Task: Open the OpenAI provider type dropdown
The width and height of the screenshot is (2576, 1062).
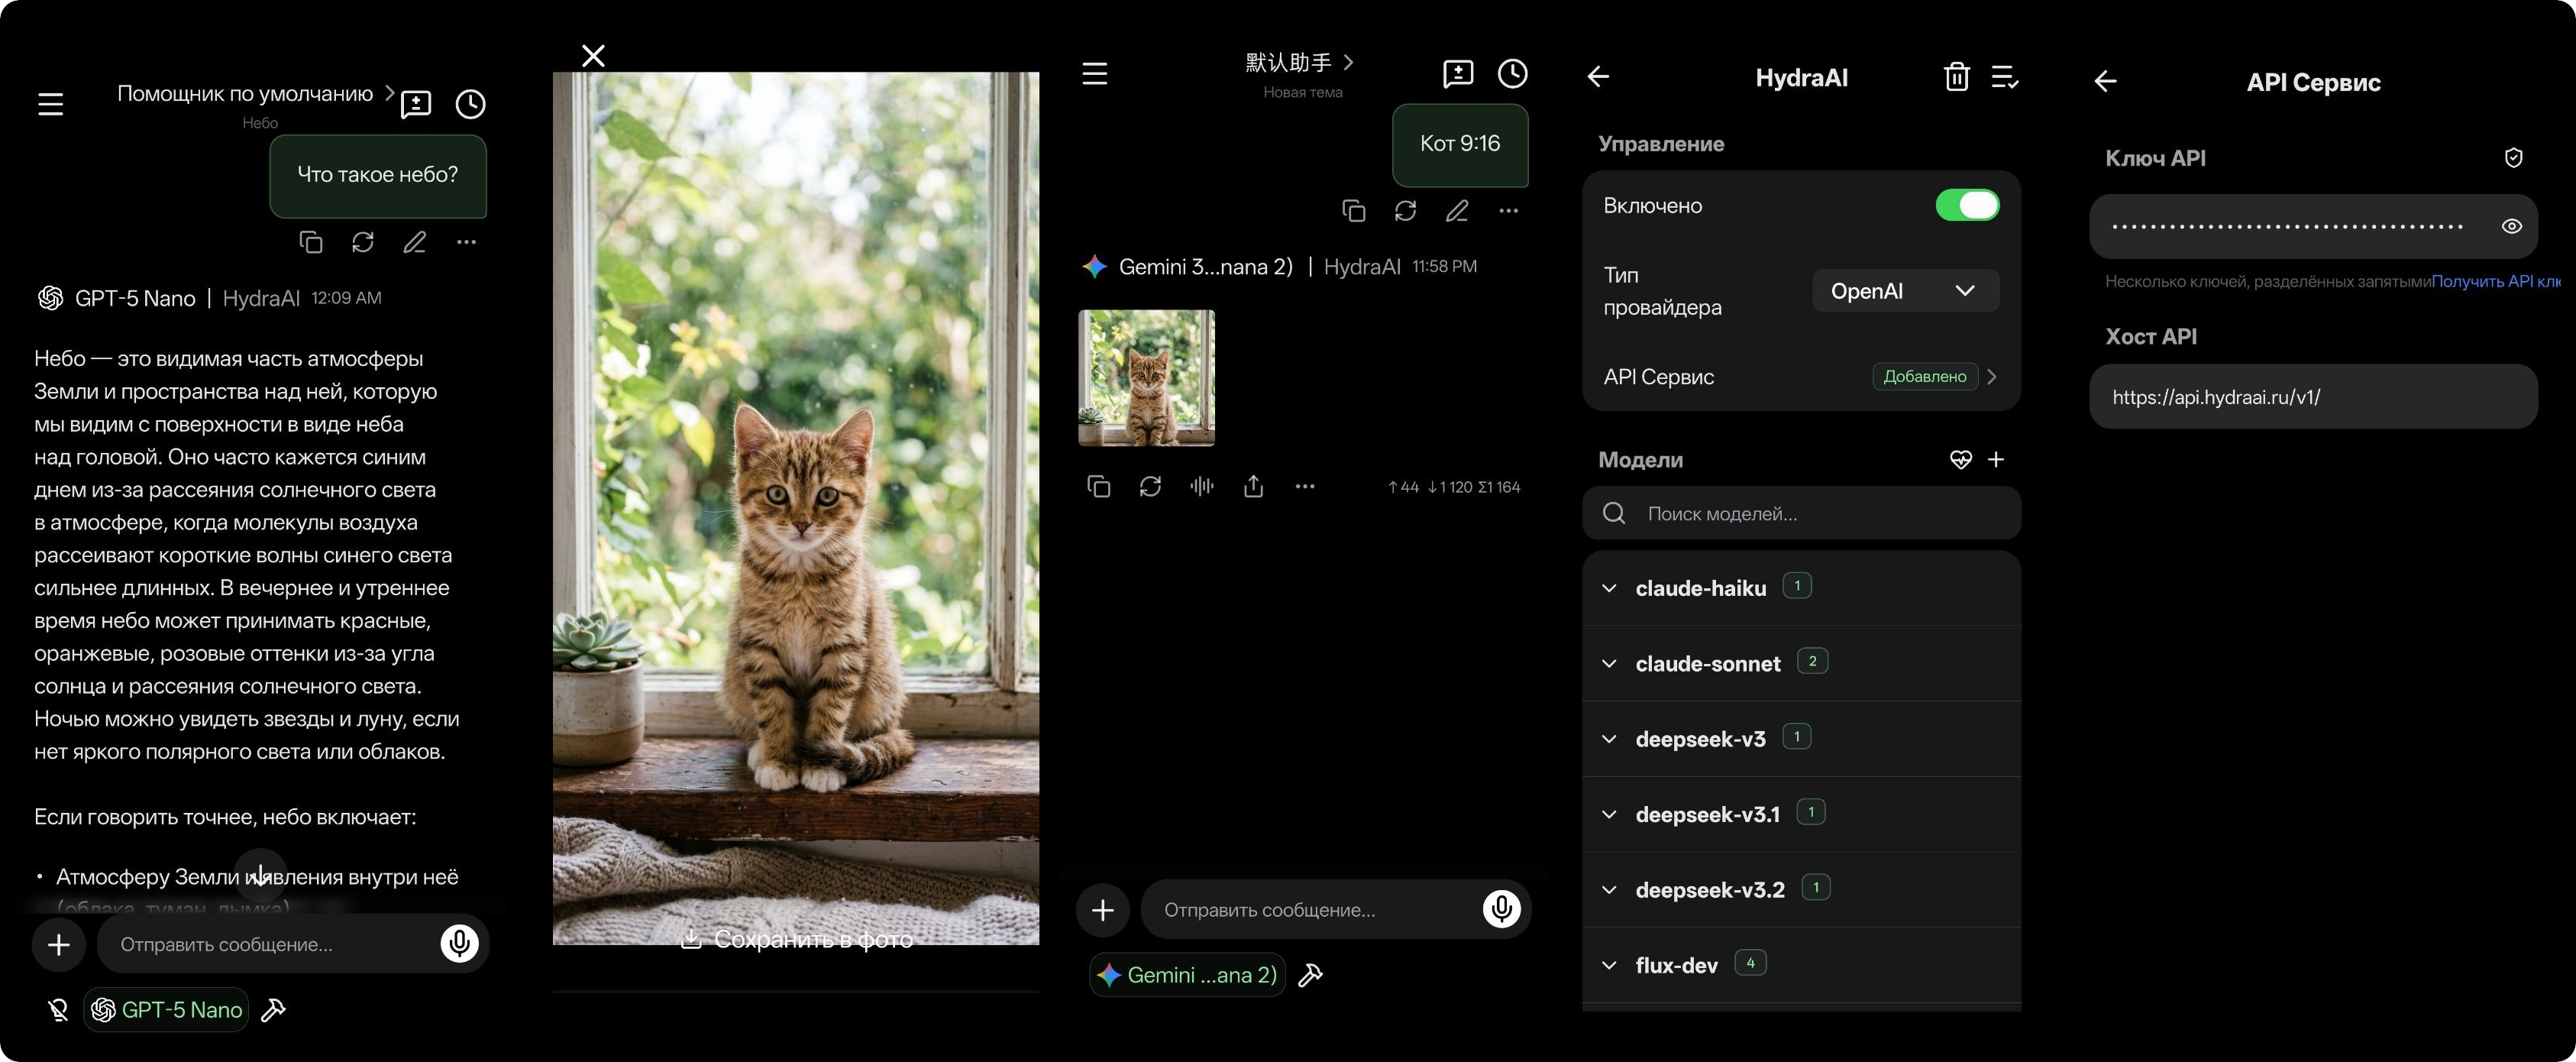Action: [x=1904, y=291]
